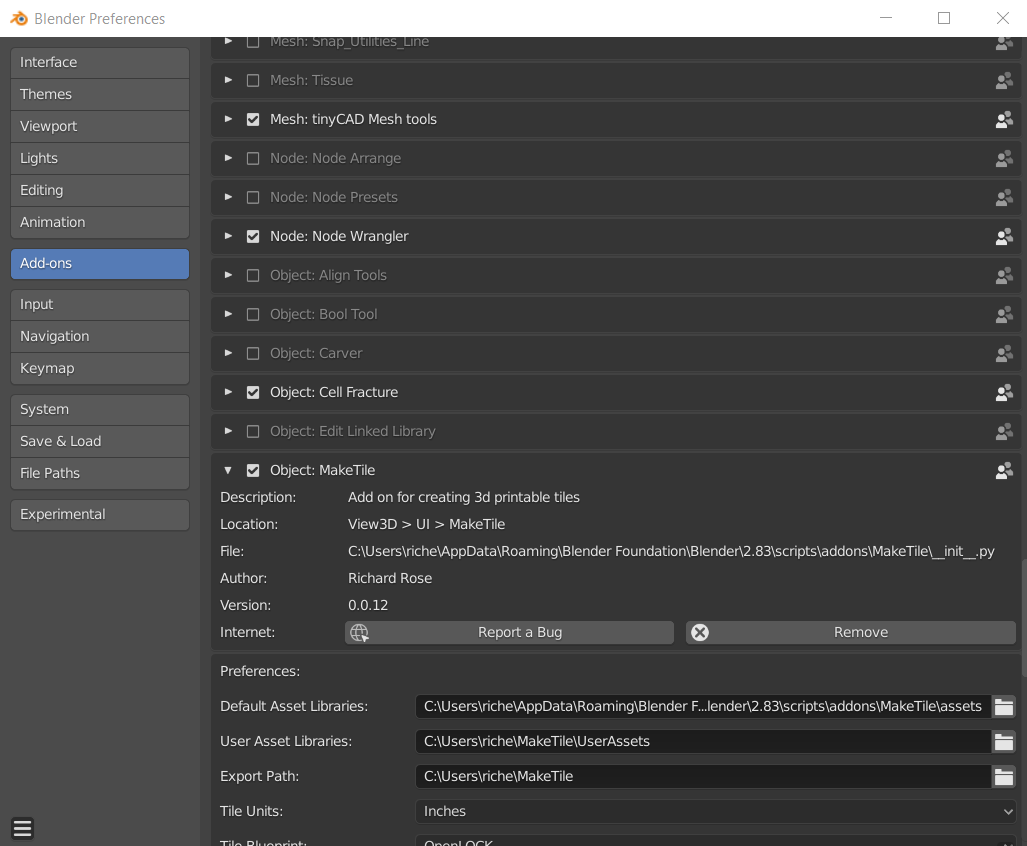Click community icon on Node Wrangler row

(1004, 236)
